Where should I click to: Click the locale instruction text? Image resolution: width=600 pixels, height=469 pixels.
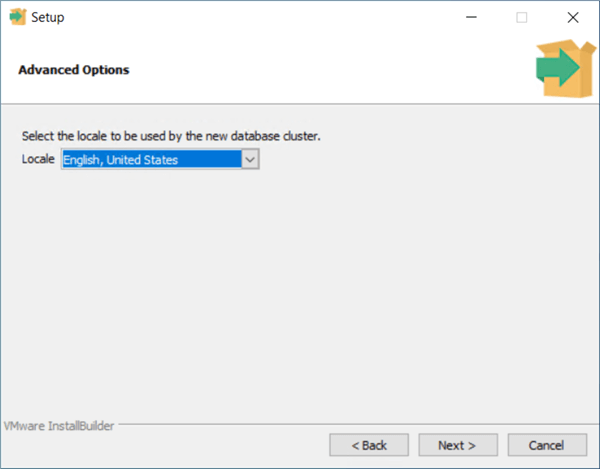pos(171,135)
